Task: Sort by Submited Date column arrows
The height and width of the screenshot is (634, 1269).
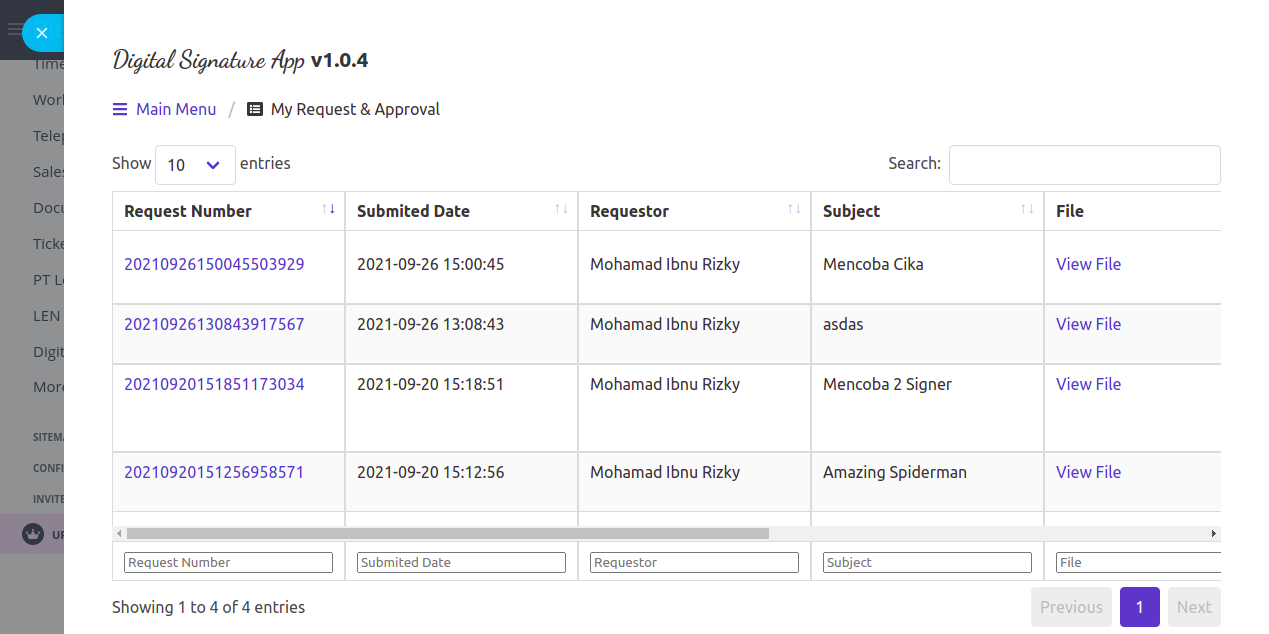Action: click(x=562, y=209)
